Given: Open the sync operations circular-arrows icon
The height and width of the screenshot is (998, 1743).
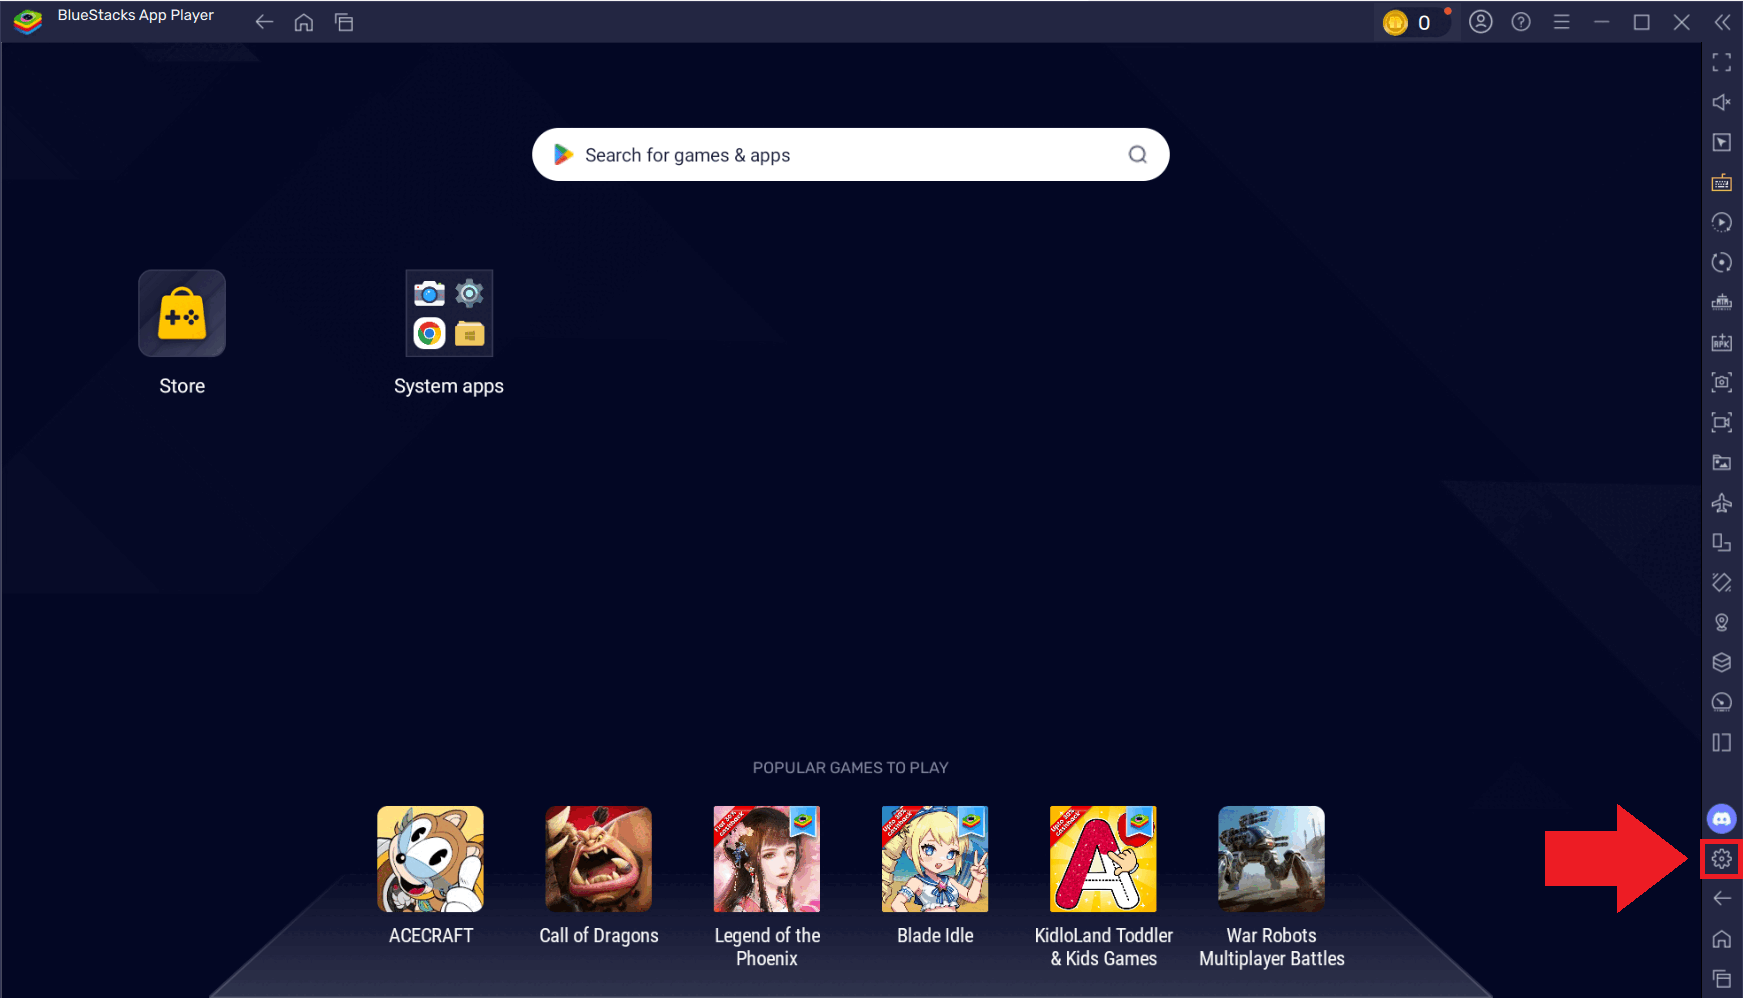Looking at the screenshot, I should point(1721,263).
